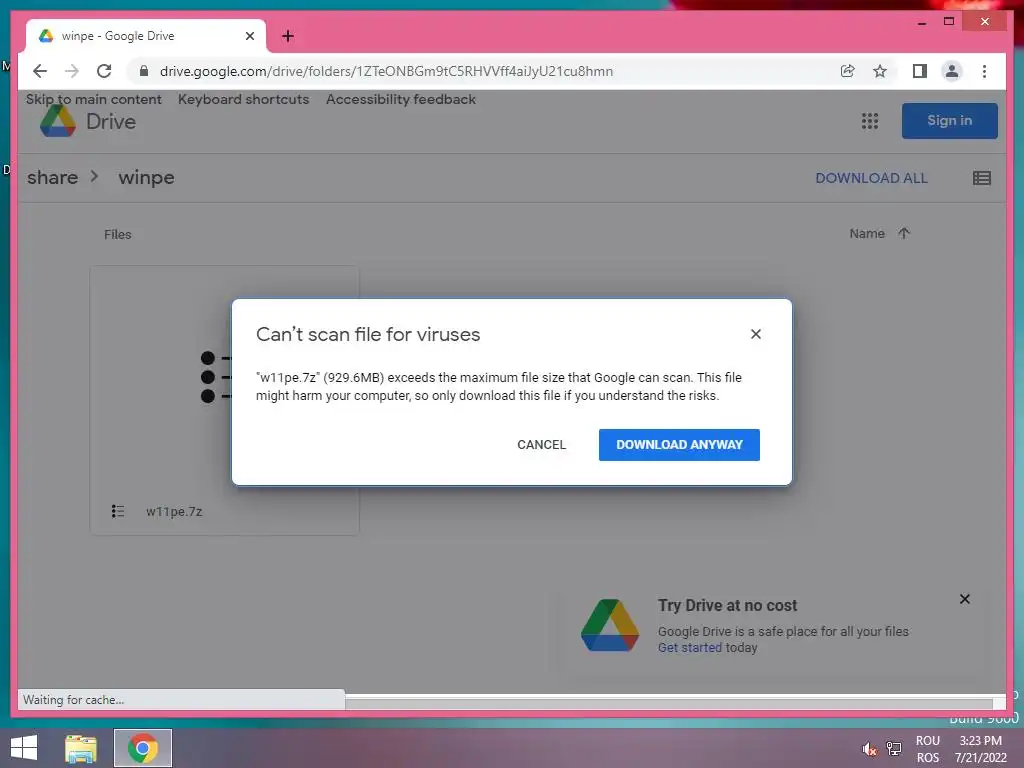1024x768 pixels.
Task: Click the Name sort column header
Action: coord(867,234)
